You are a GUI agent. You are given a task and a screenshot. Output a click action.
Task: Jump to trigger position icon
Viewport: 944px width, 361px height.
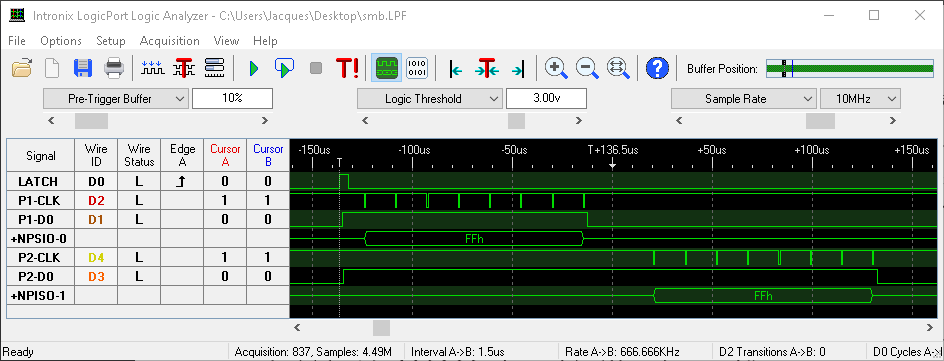[486, 68]
